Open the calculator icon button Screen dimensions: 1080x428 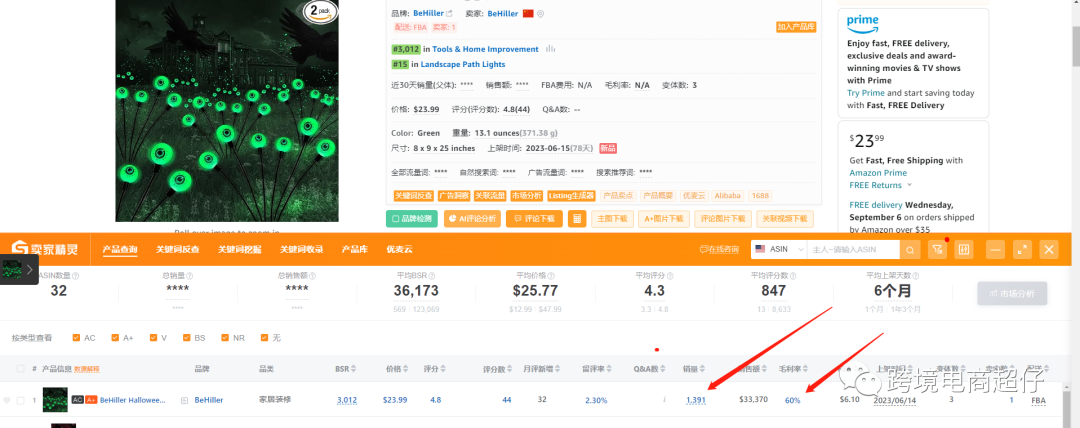[x=577, y=219]
